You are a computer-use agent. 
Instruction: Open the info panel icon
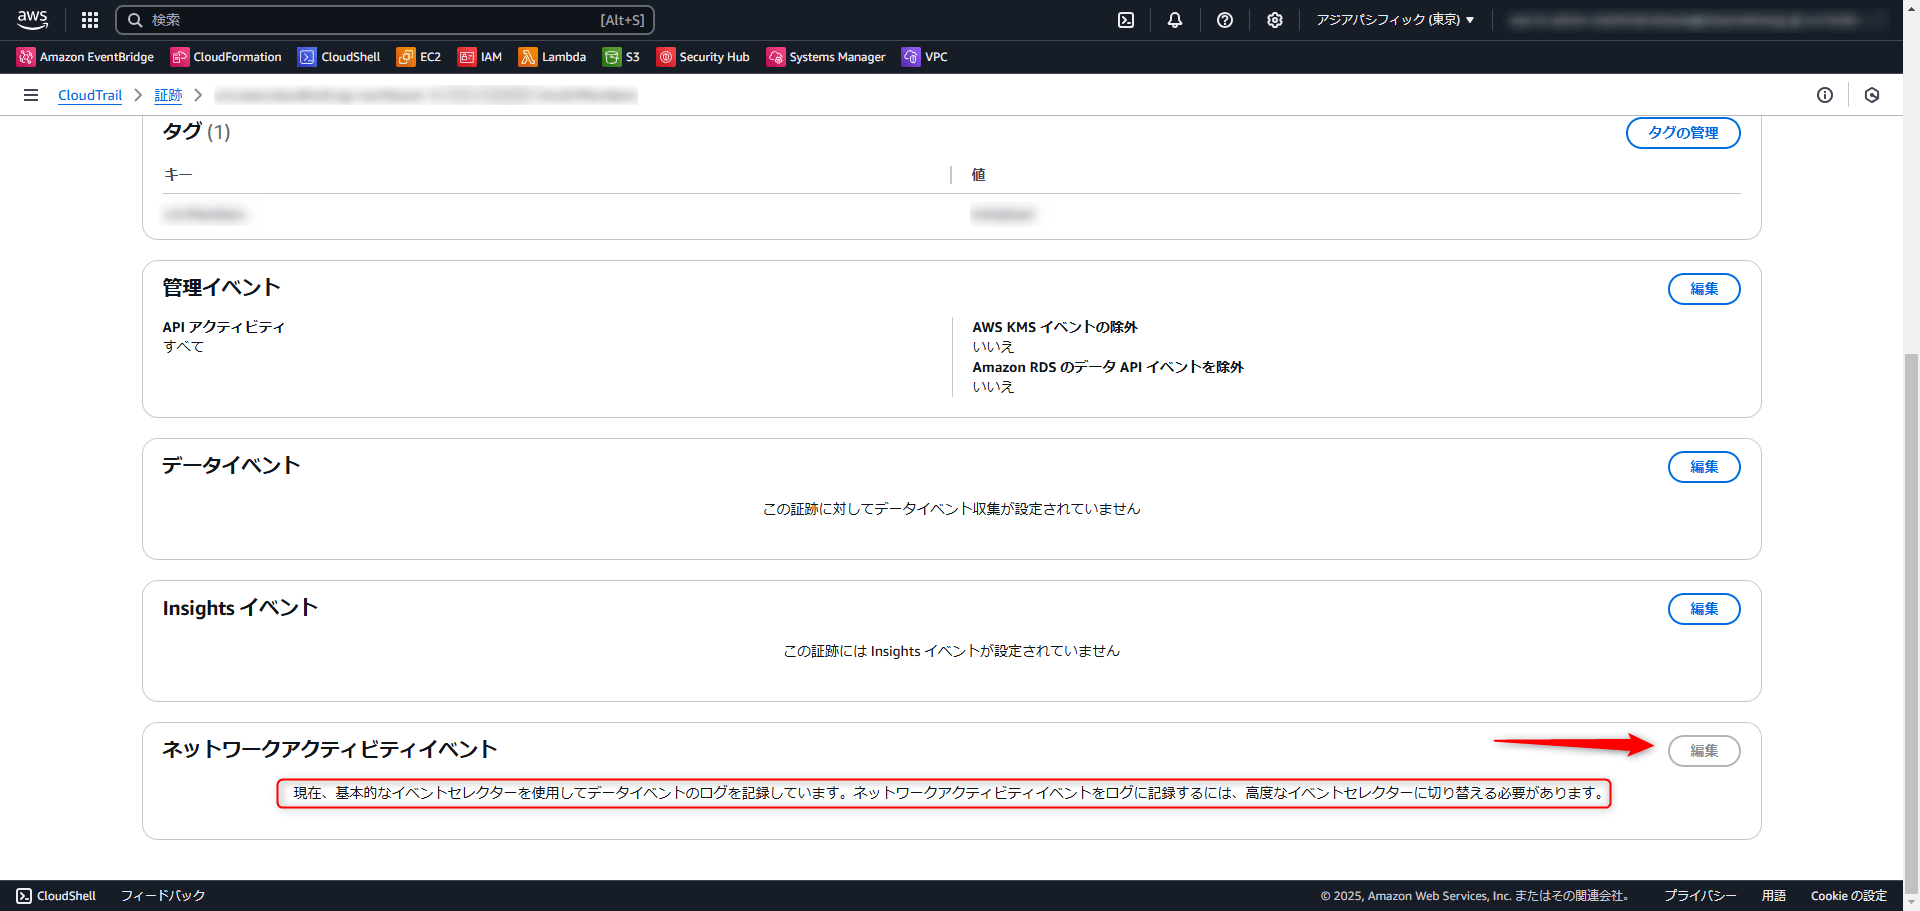1825,95
